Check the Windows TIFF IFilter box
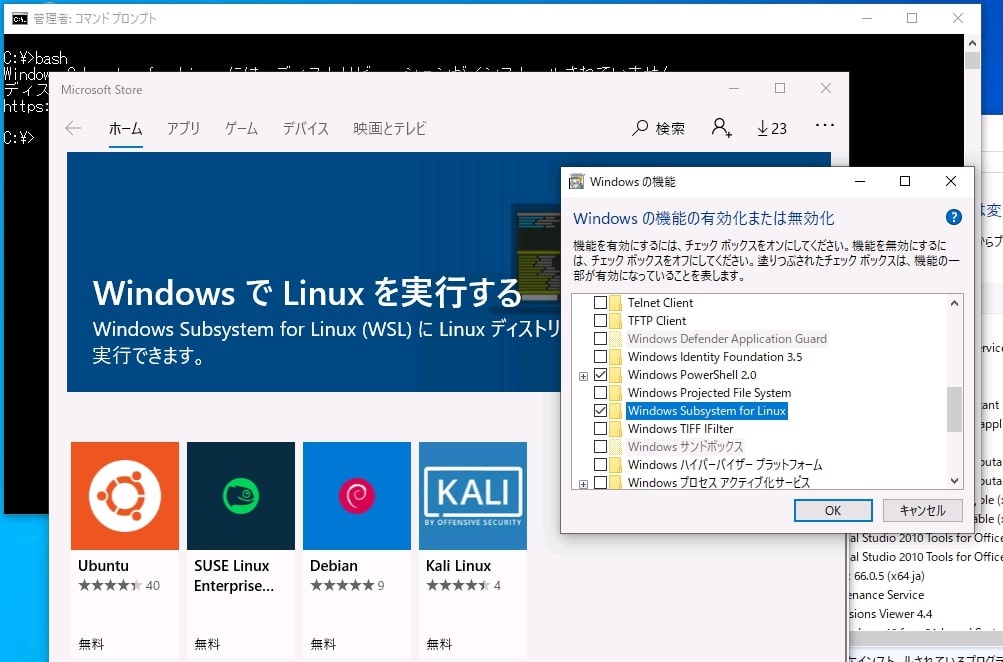 point(600,429)
